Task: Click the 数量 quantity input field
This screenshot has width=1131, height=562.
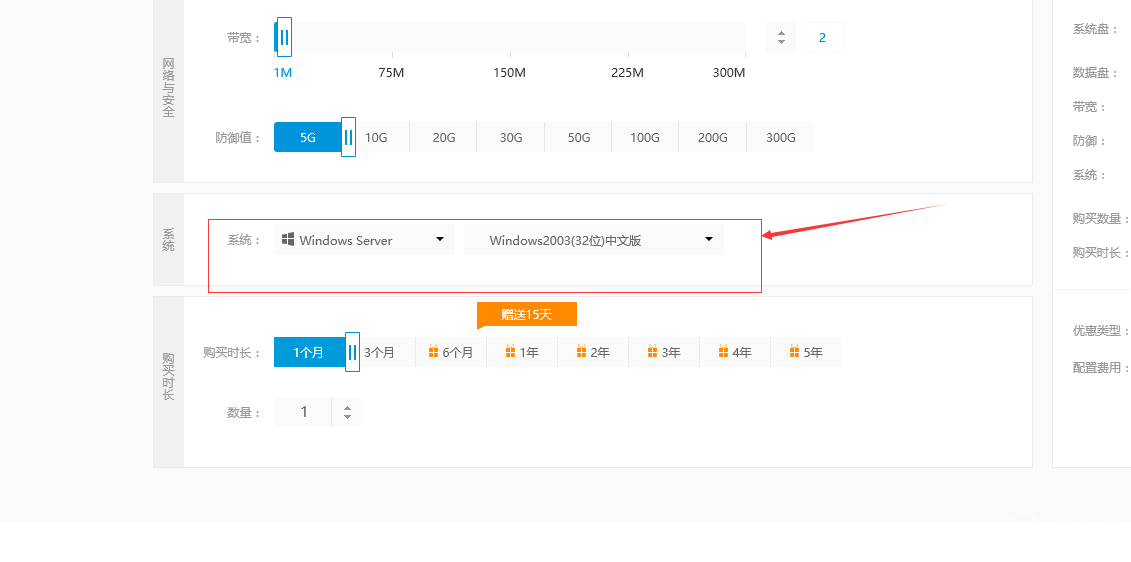Action: 304,412
